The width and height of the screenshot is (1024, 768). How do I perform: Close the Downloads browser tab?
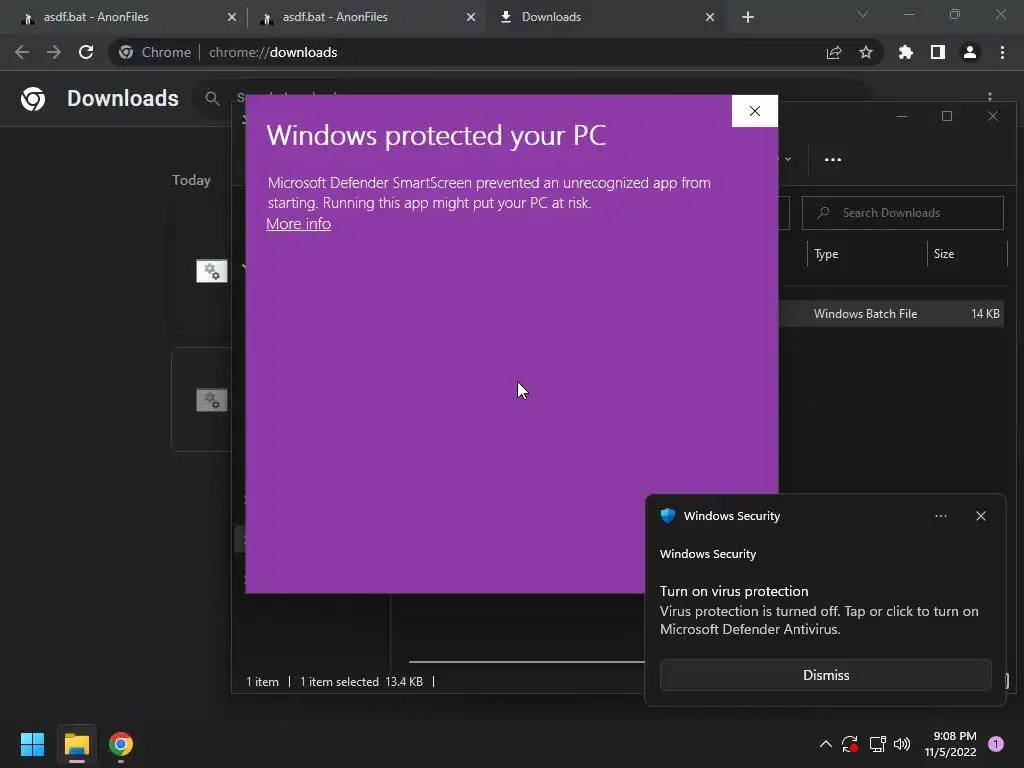(710, 17)
